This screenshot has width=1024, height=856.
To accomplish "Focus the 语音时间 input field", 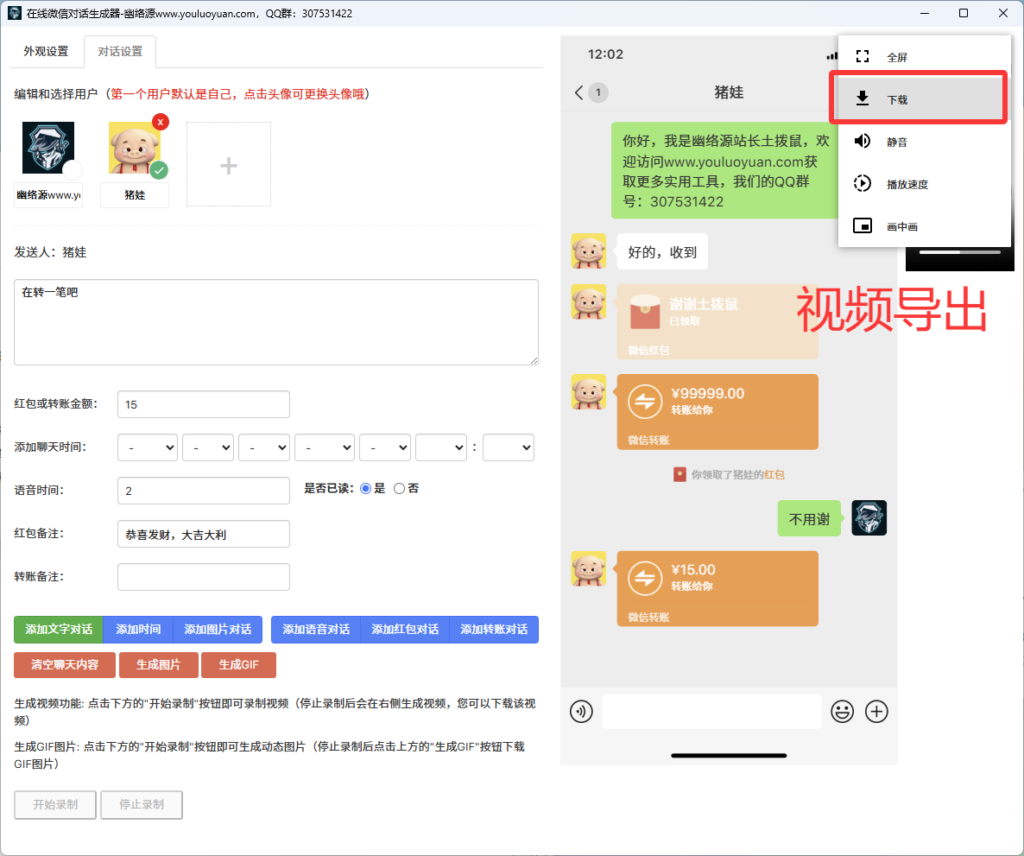I will [203, 490].
